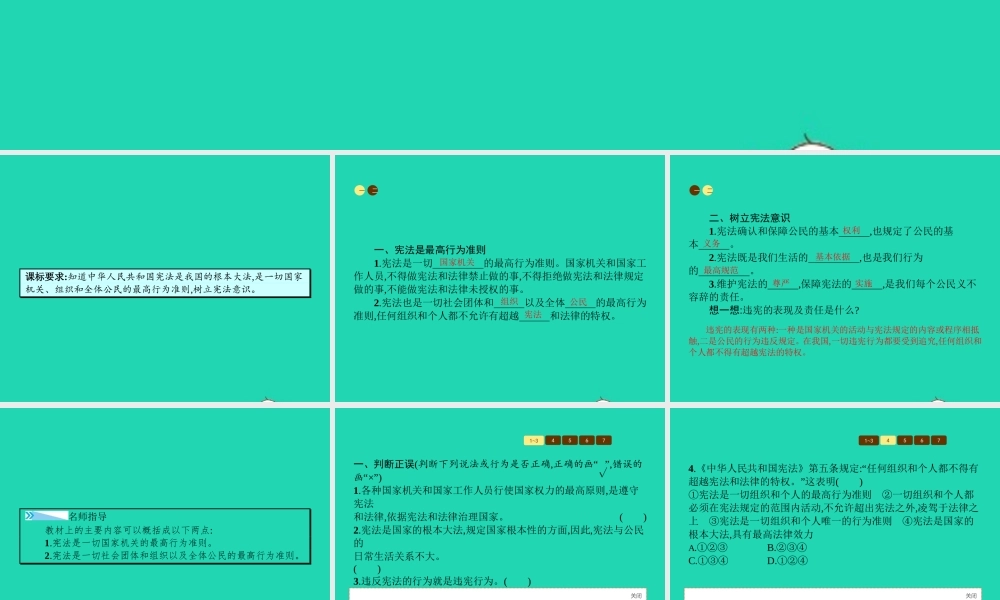
Task: Click the brown 一 circle on the 树立宪法意识 slide
Action: pos(695,190)
